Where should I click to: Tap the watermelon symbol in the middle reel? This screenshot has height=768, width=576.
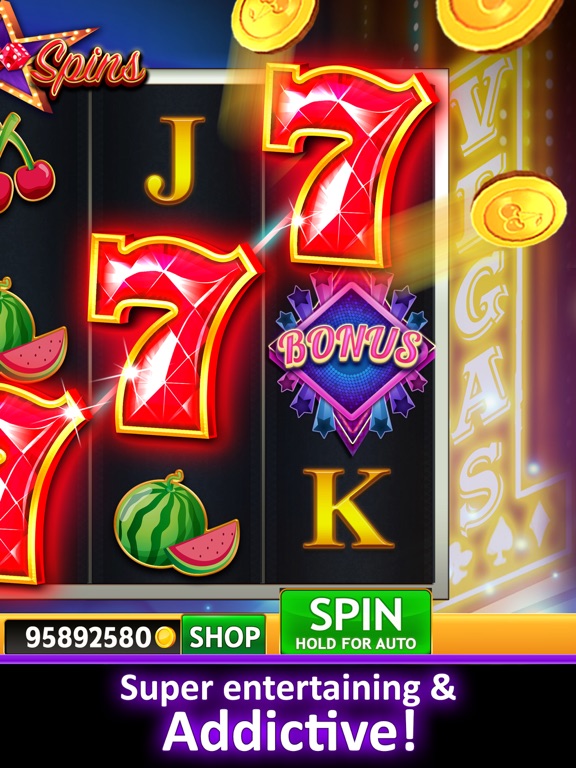click(x=177, y=523)
